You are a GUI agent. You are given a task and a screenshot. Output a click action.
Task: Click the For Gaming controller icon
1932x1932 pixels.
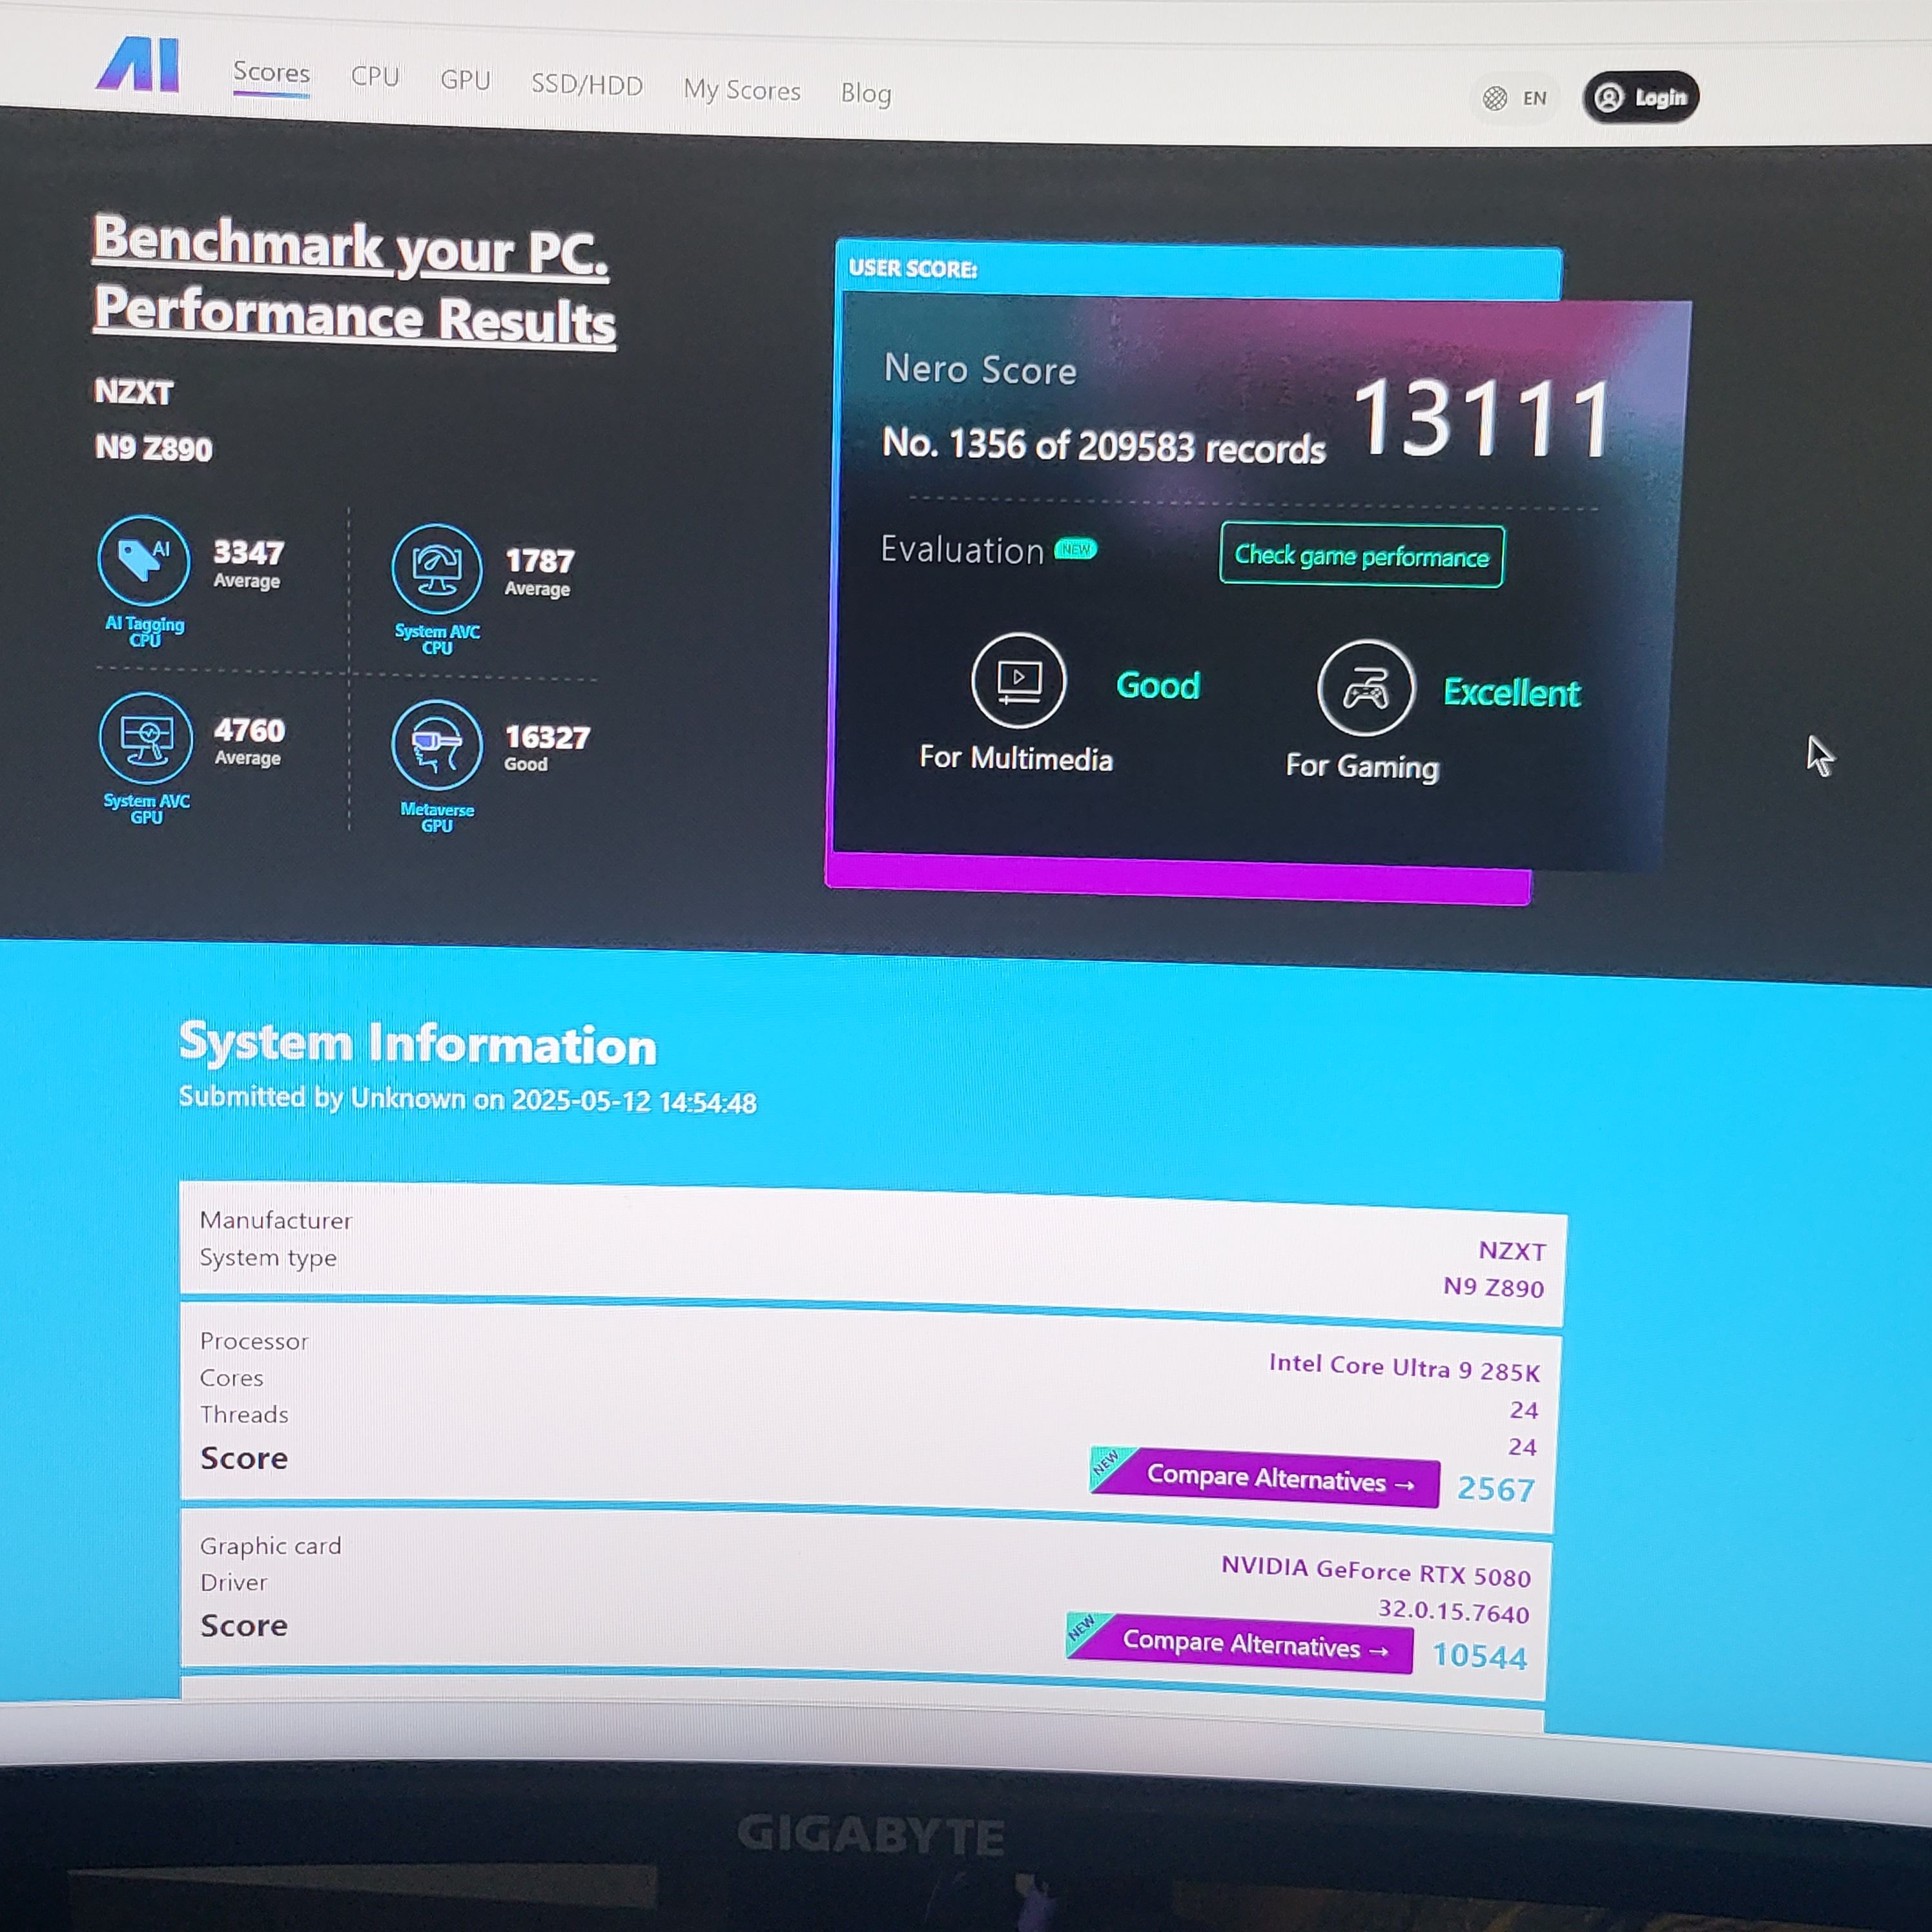pos(1366,688)
